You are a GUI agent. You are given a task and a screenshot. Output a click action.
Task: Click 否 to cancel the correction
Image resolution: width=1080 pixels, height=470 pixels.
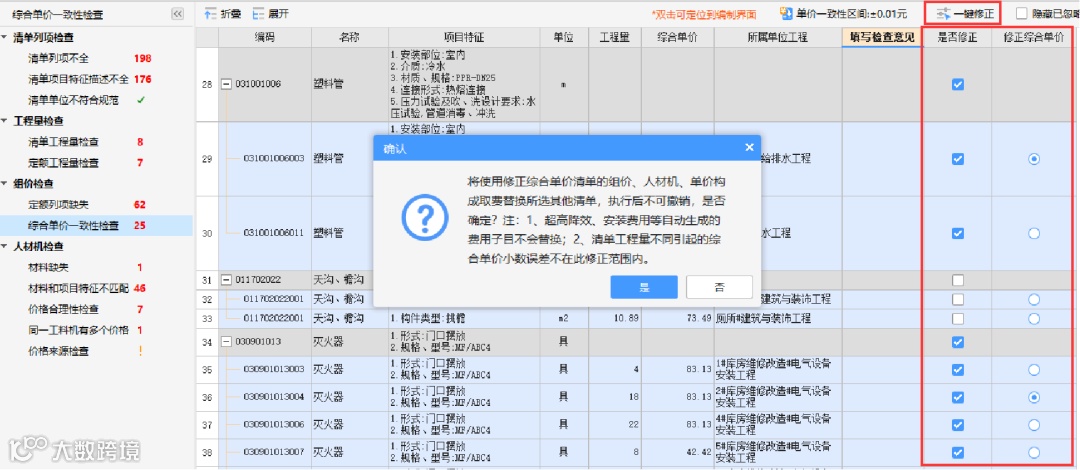pos(719,287)
